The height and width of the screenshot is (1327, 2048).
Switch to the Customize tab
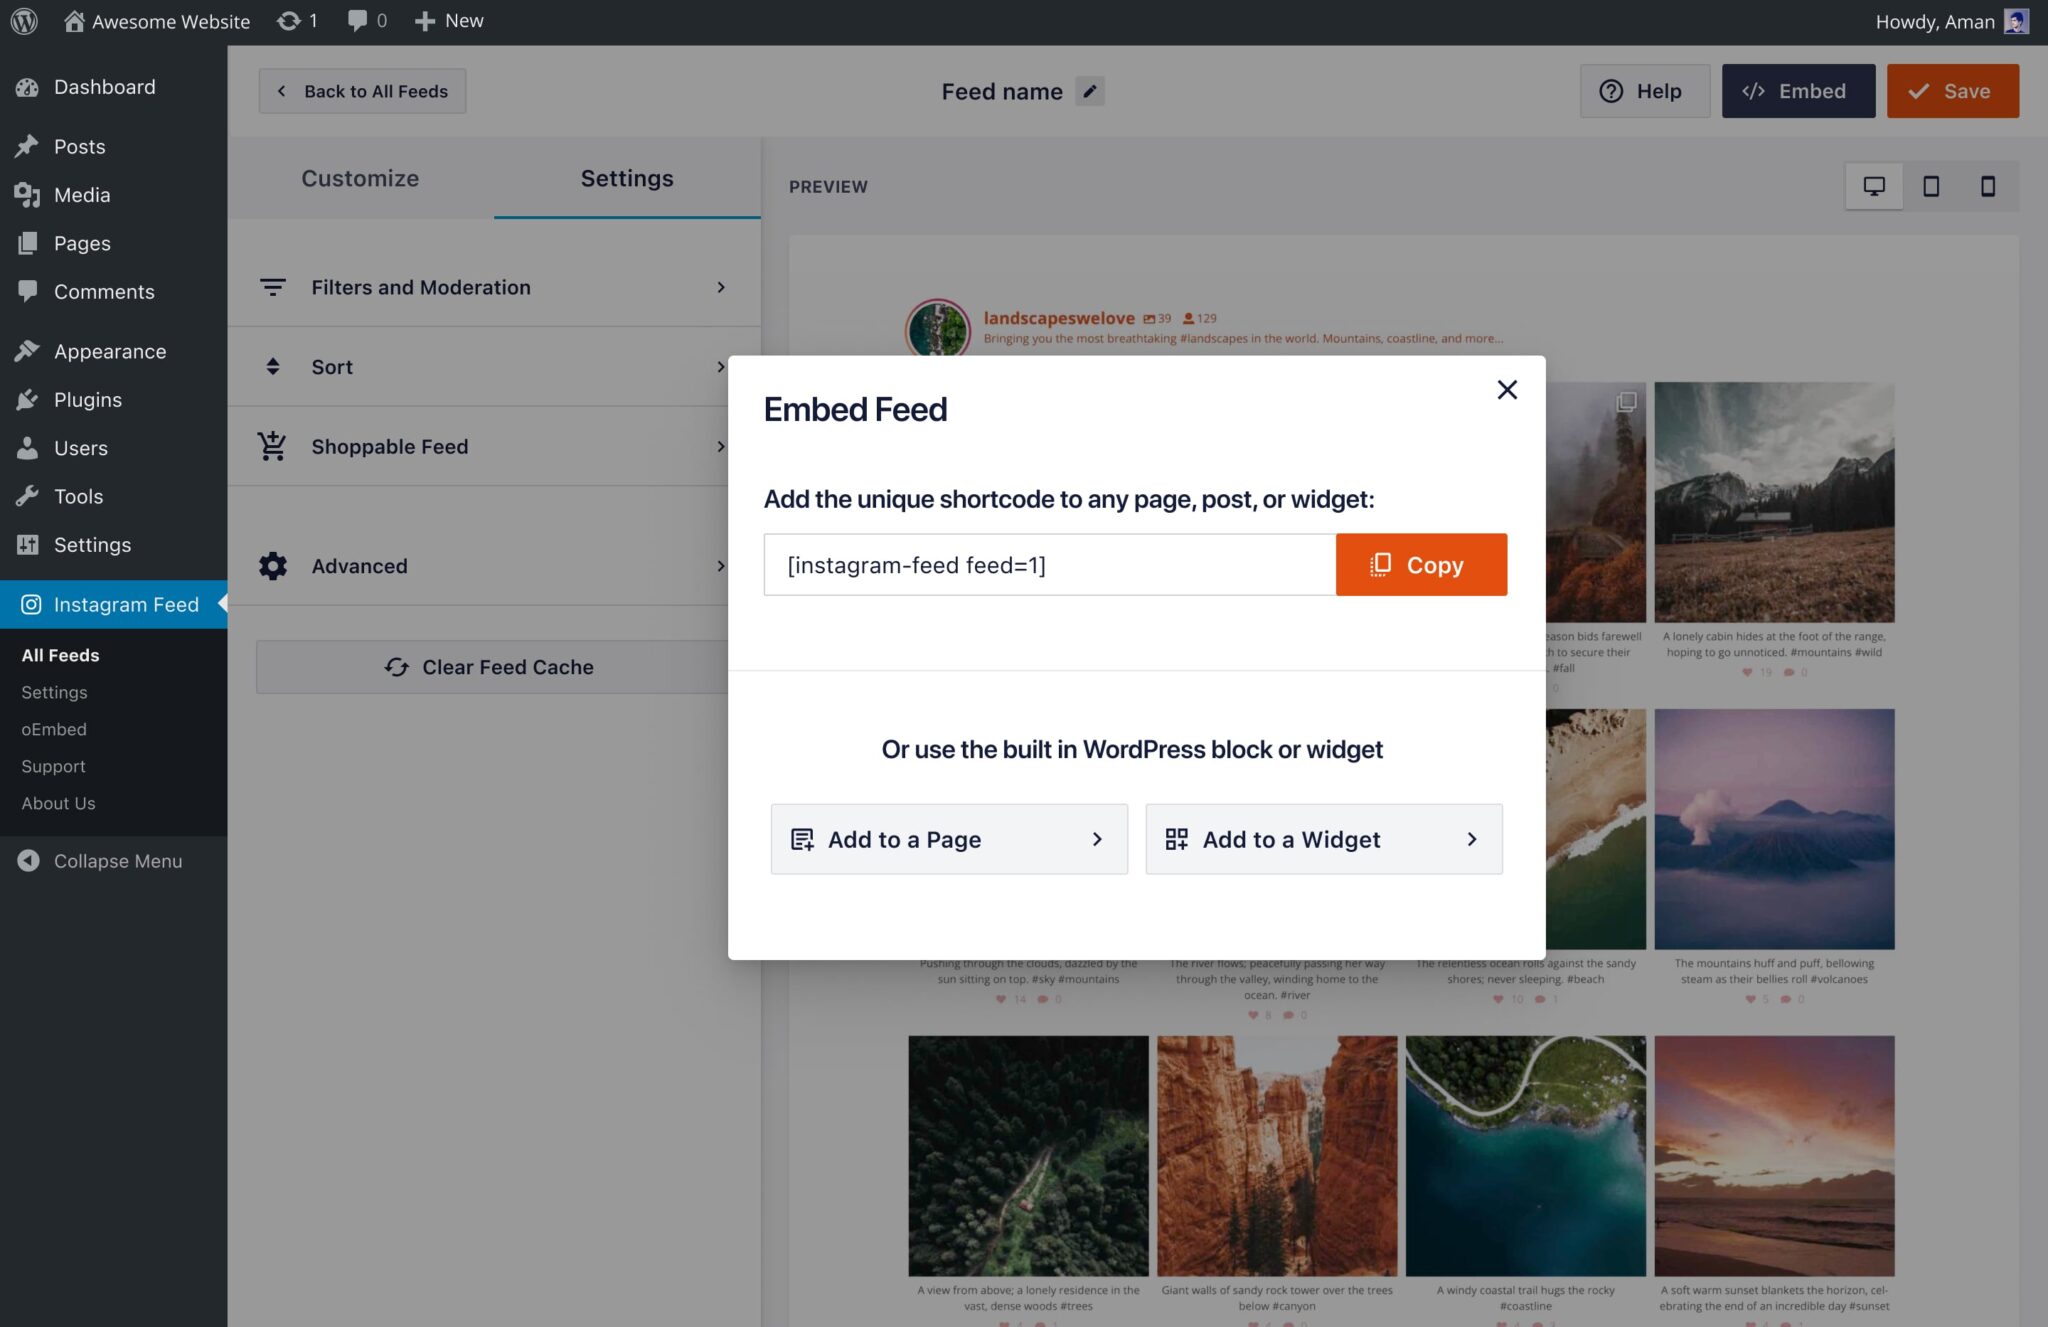pos(360,178)
